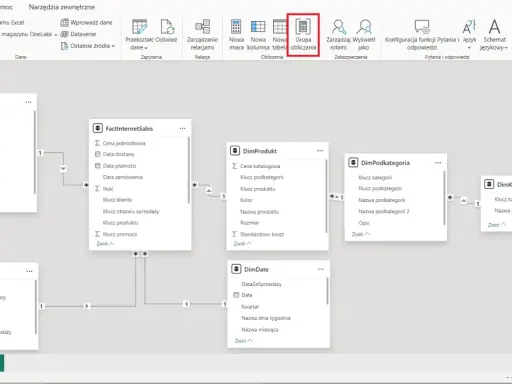Open Zarządzaj rolami security dialog
The height and width of the screenshot is (384, 512).
coord(338,35)
